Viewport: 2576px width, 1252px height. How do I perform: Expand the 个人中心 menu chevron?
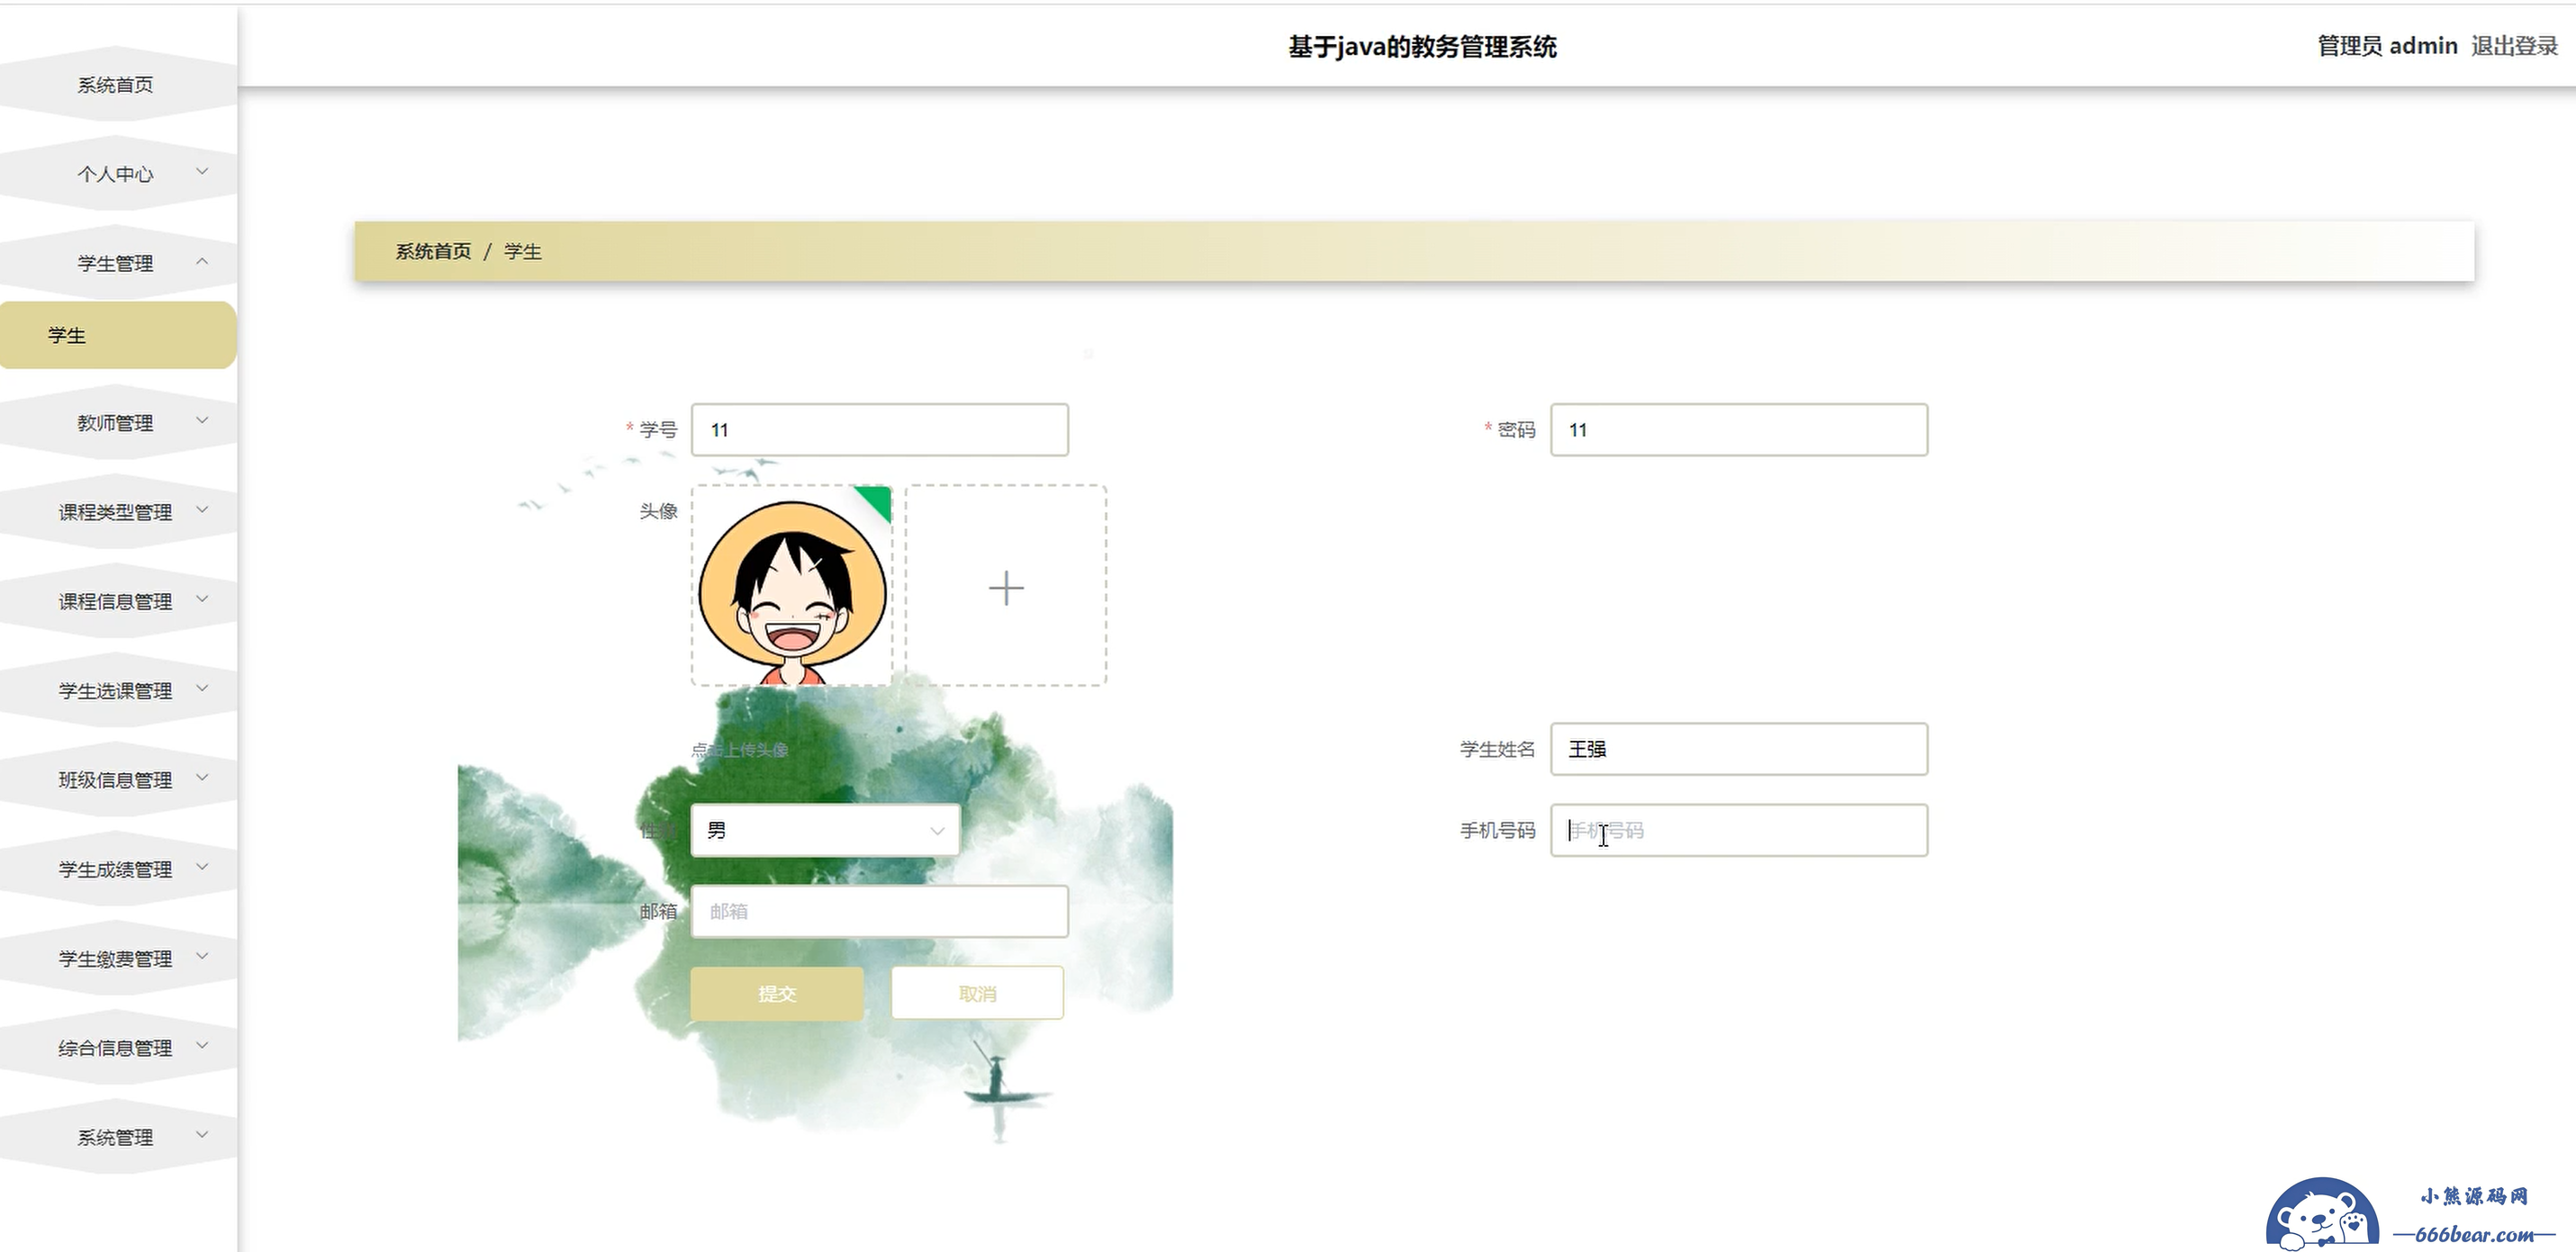point(203,172)
